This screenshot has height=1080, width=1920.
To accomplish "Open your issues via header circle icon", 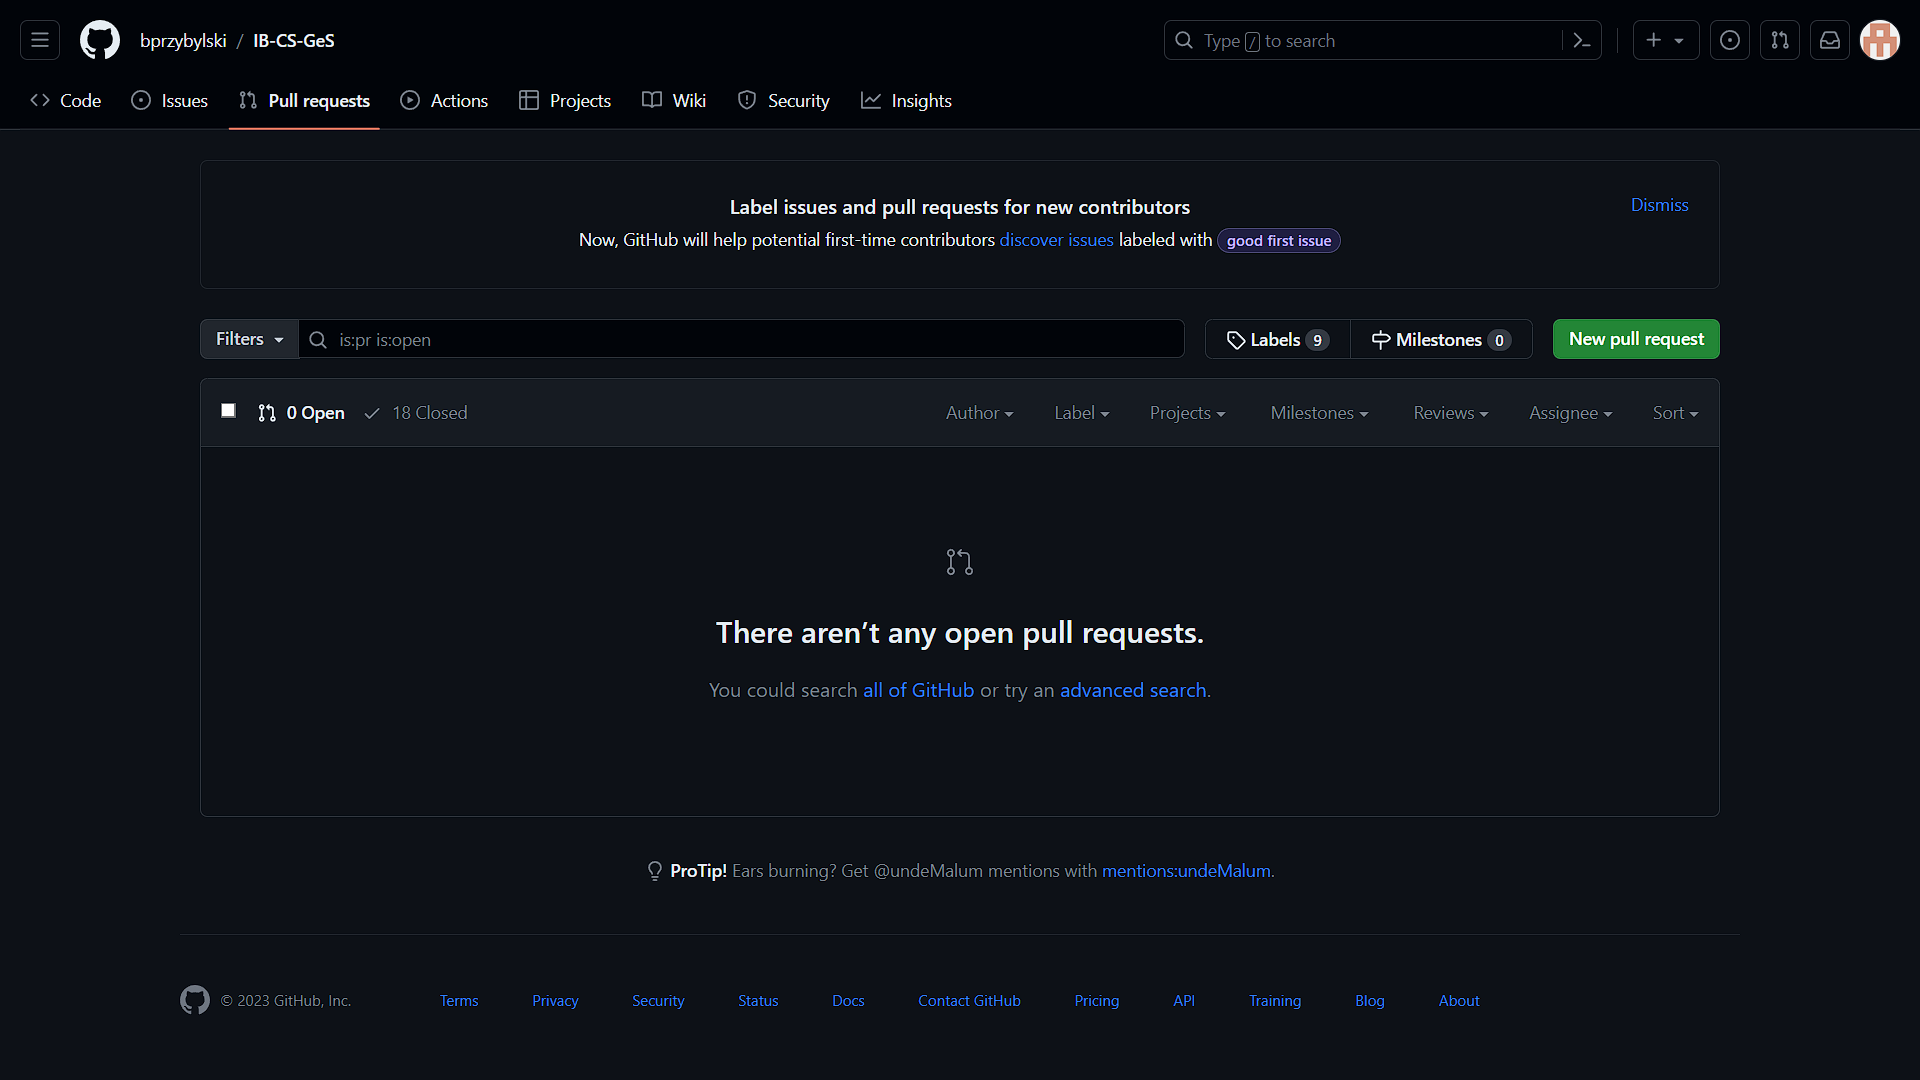I will tap(1730, 40).
